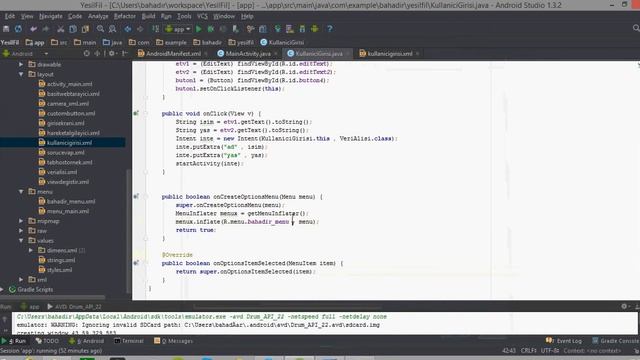Select bahadir_menu.xml in menu folder

pos(67,202)
